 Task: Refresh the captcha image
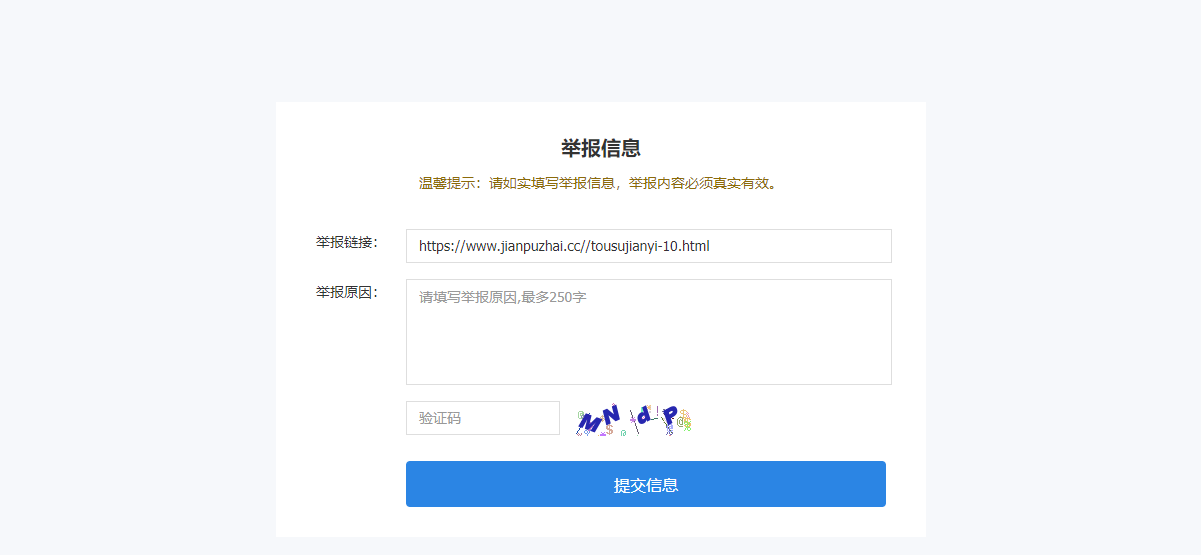pyautogui.click(x=634, y=420)
